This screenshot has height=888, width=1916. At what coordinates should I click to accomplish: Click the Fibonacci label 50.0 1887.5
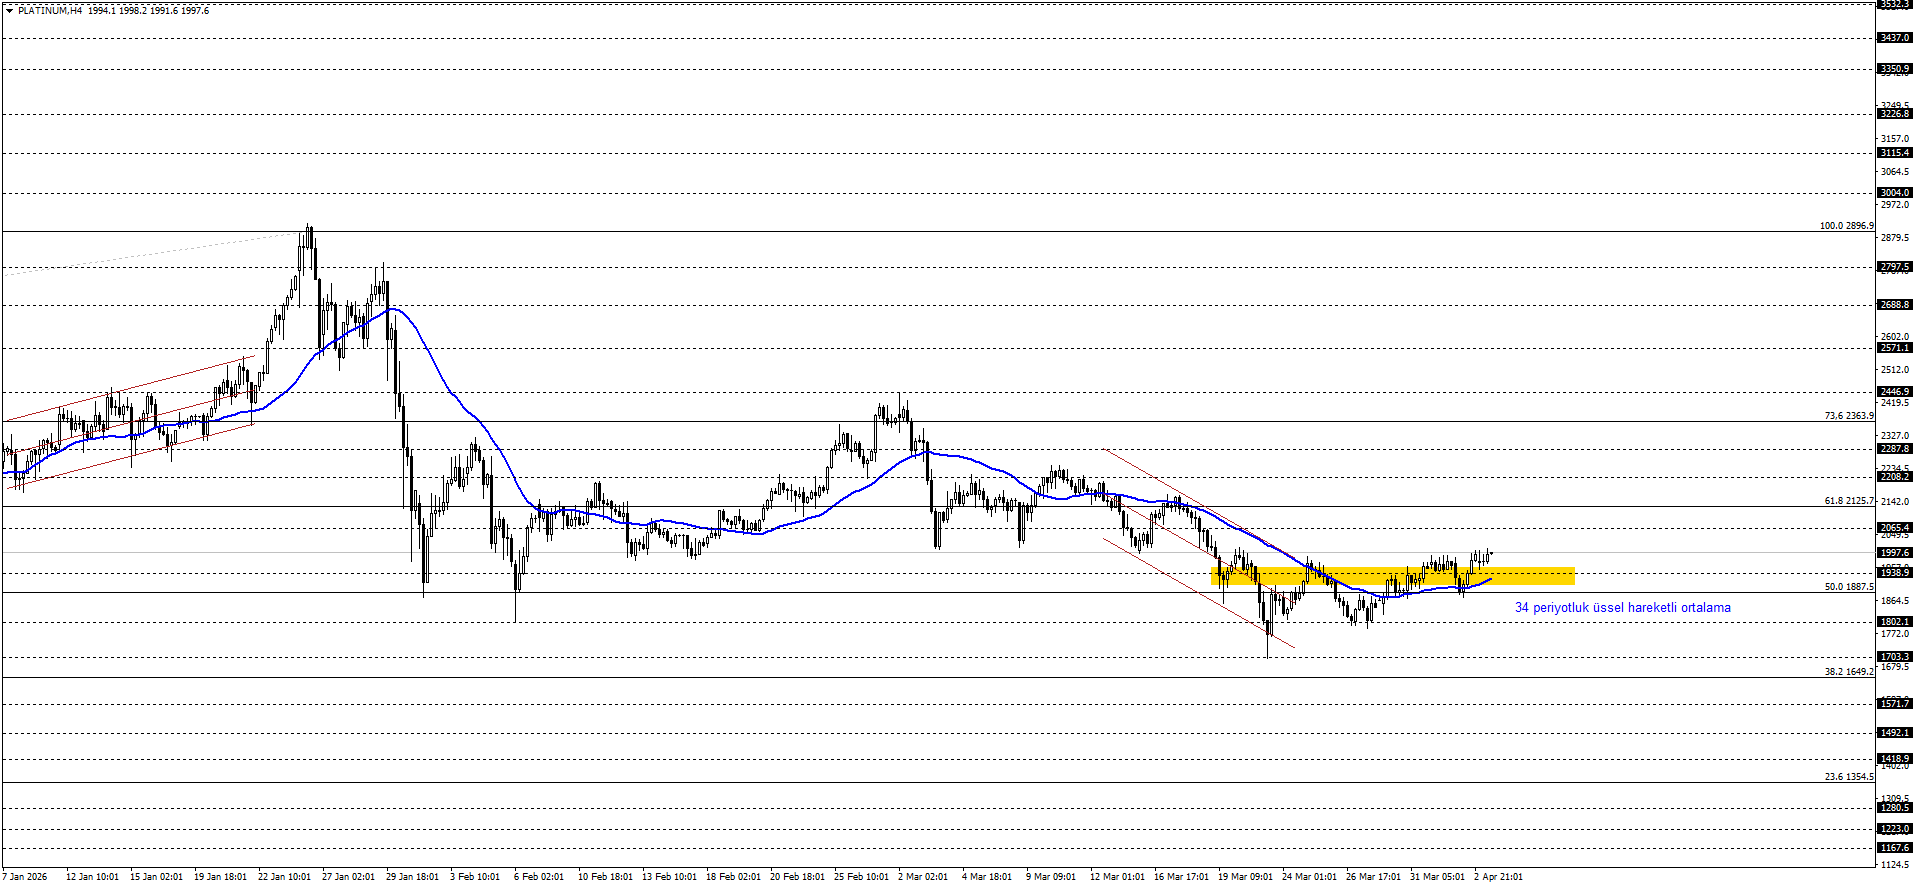[1848, 587]
